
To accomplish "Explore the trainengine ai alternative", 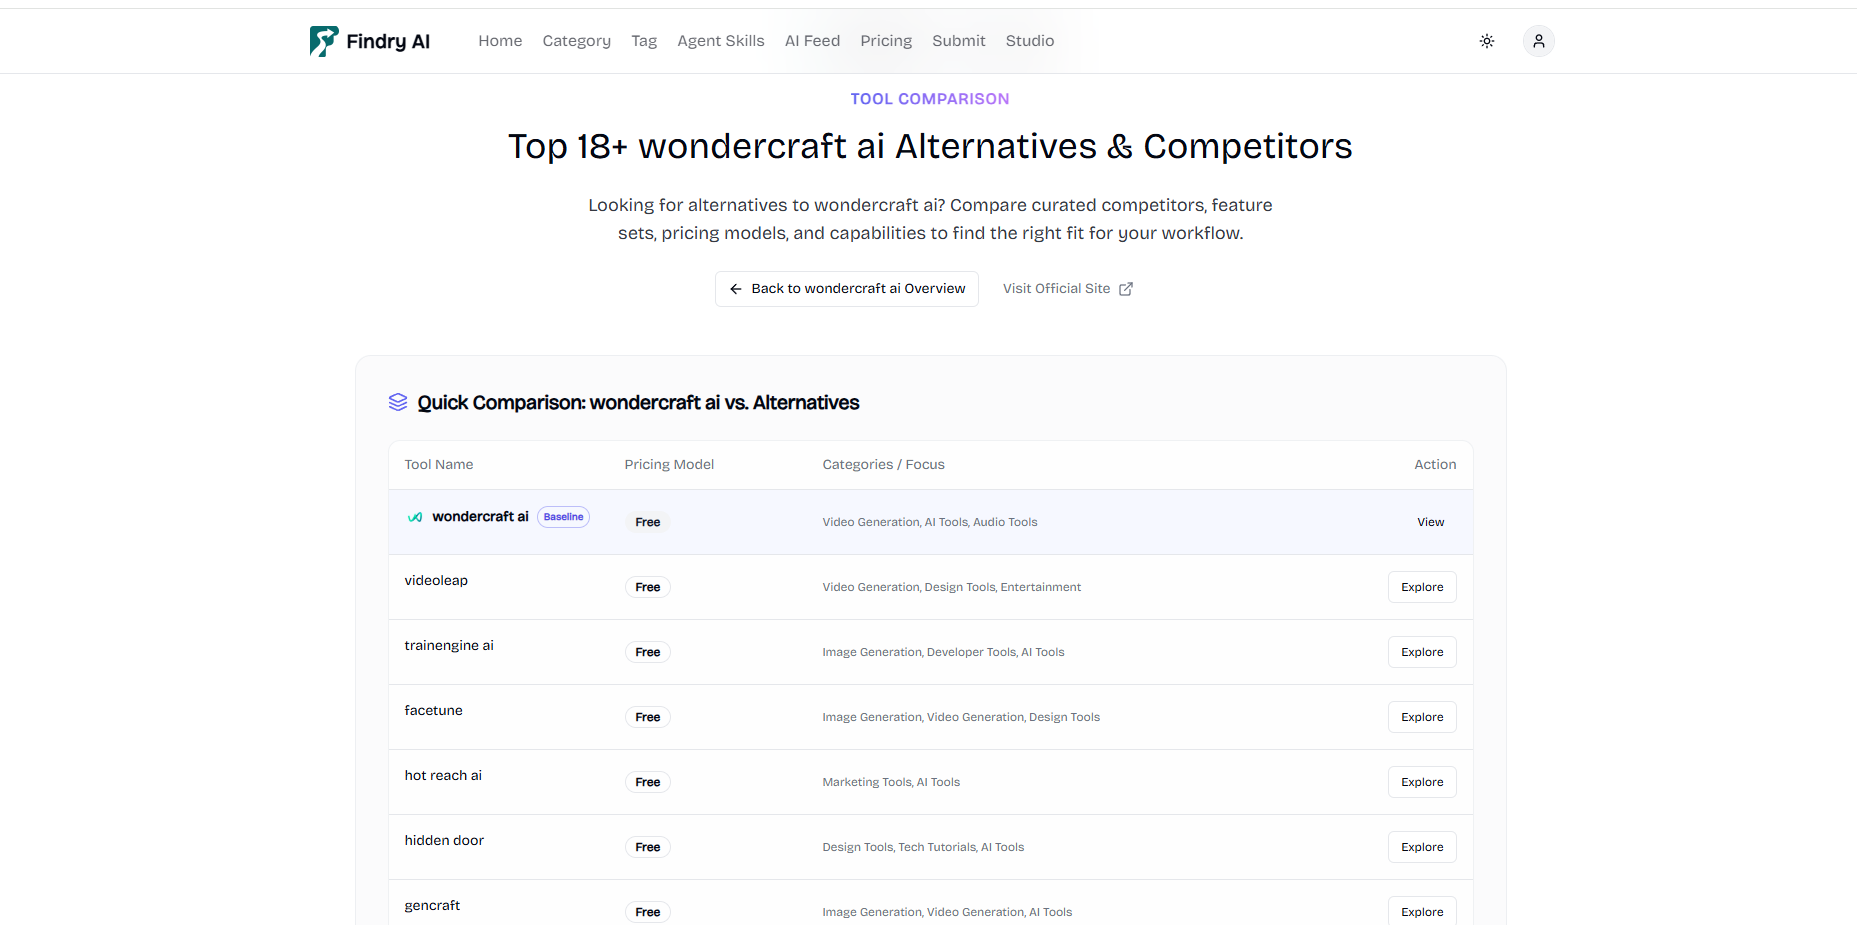I will [x=1422, y=652].
